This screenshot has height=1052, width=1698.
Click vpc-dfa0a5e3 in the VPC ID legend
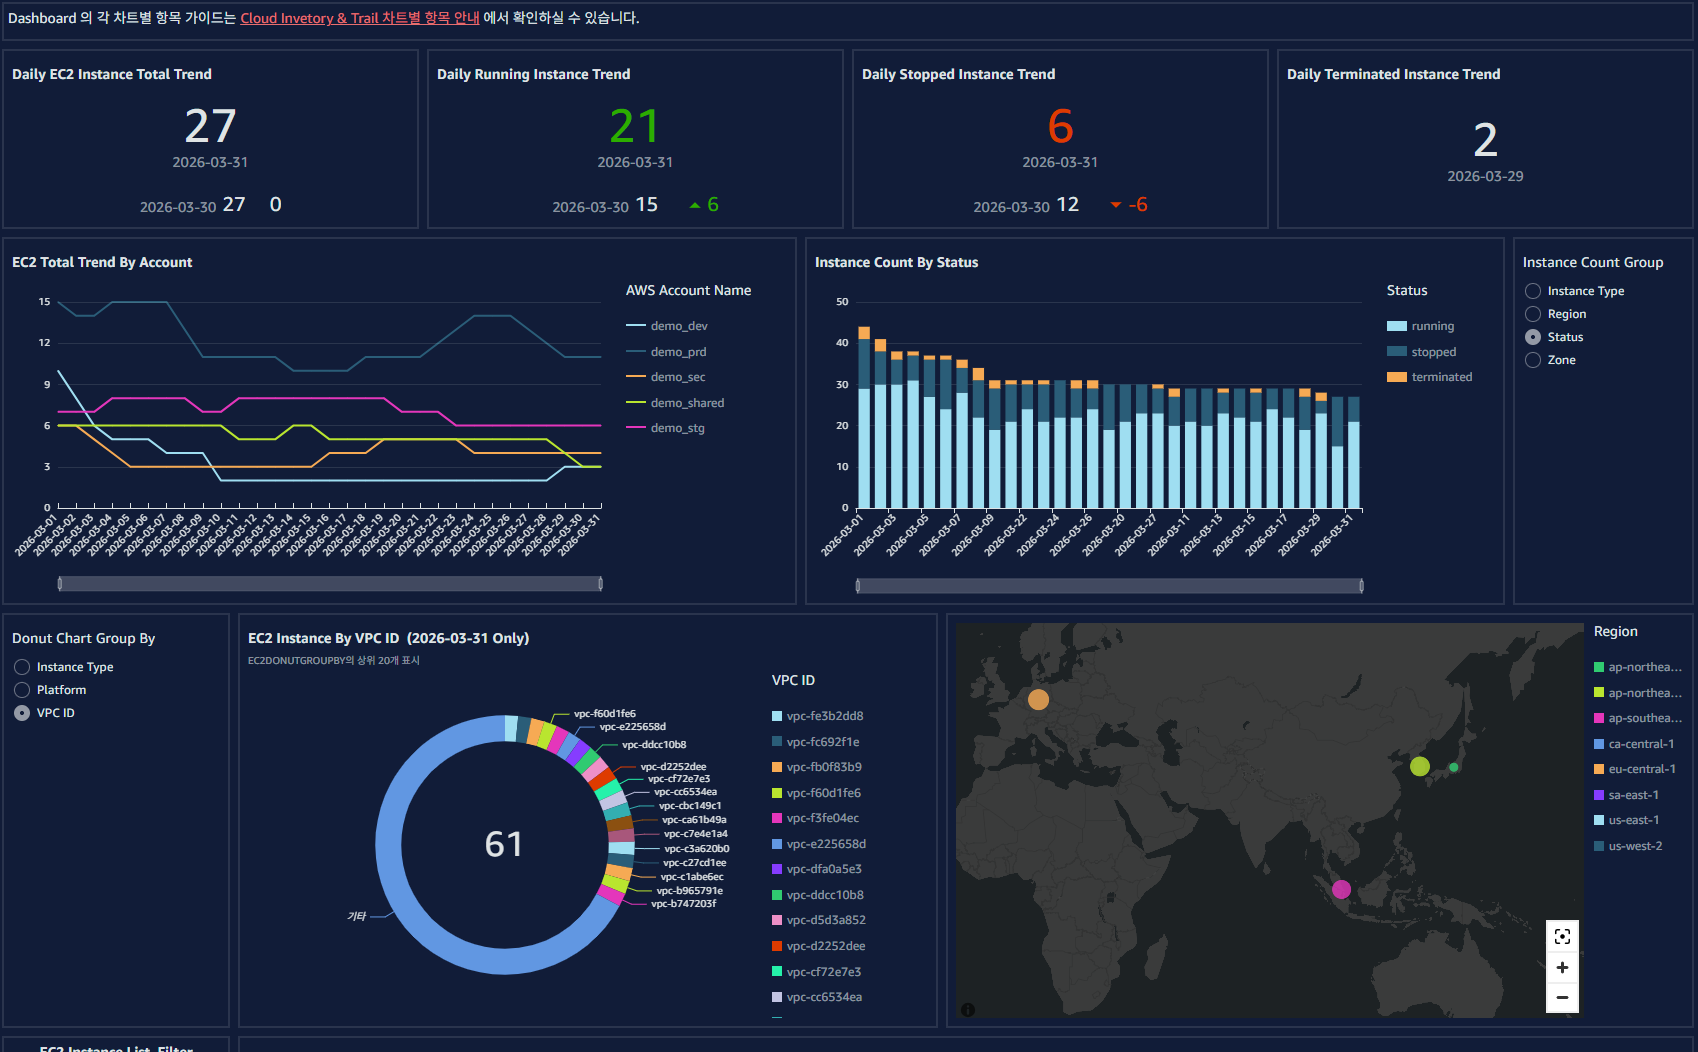(817, 869)
